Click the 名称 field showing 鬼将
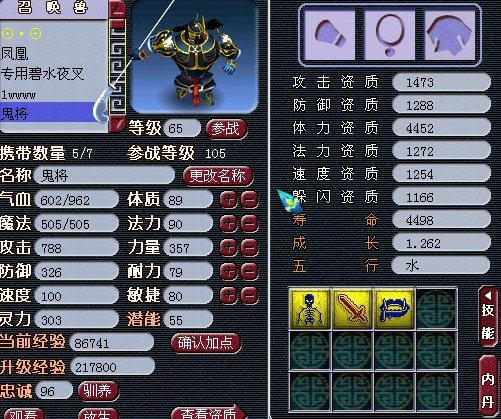The image size is (501, 419). [104, 175]
